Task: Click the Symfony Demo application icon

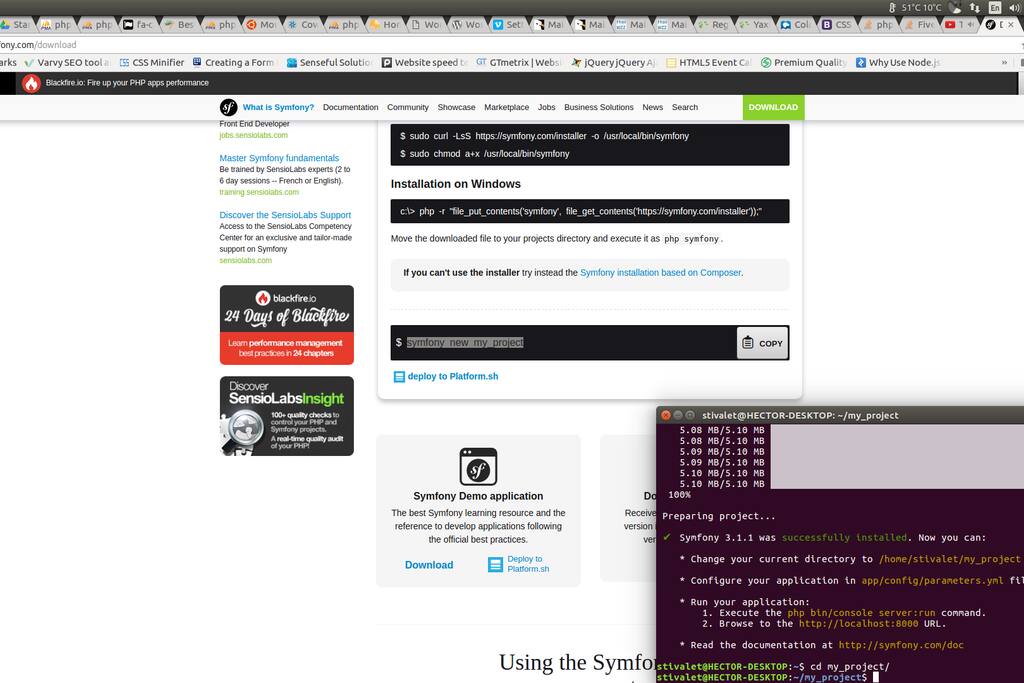Action: (x=478, y=467)
